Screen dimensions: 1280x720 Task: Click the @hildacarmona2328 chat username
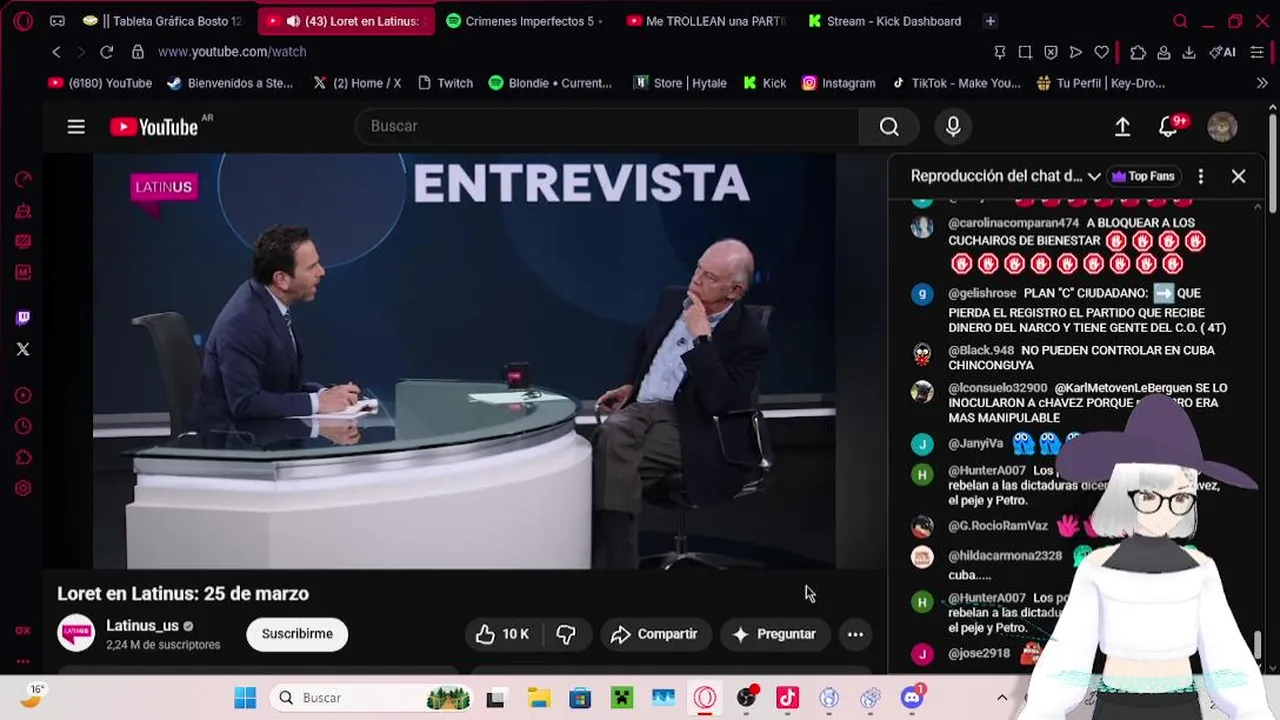1005,556
